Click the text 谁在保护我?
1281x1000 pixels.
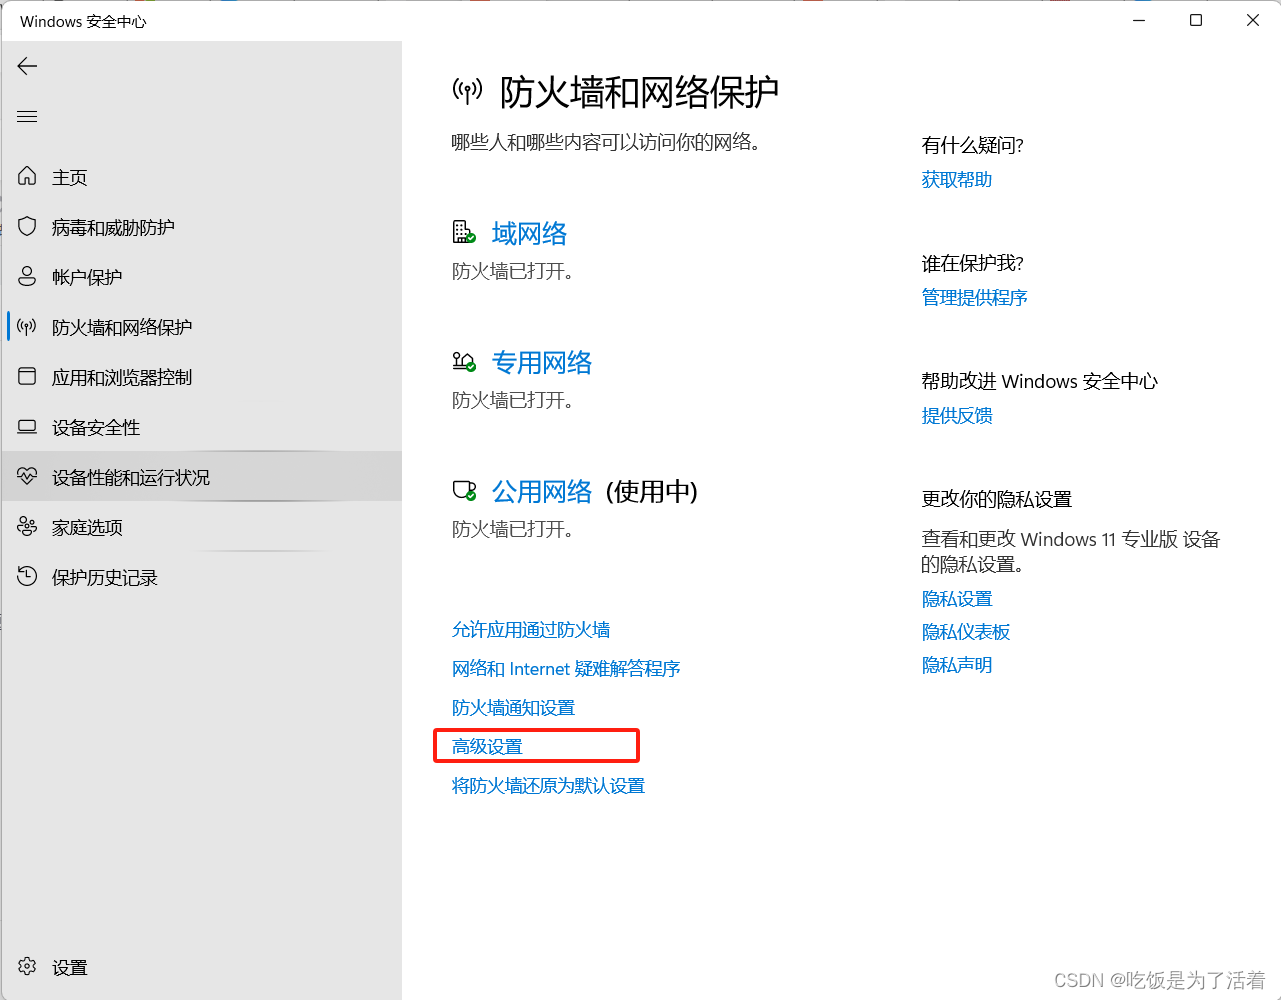973,263
